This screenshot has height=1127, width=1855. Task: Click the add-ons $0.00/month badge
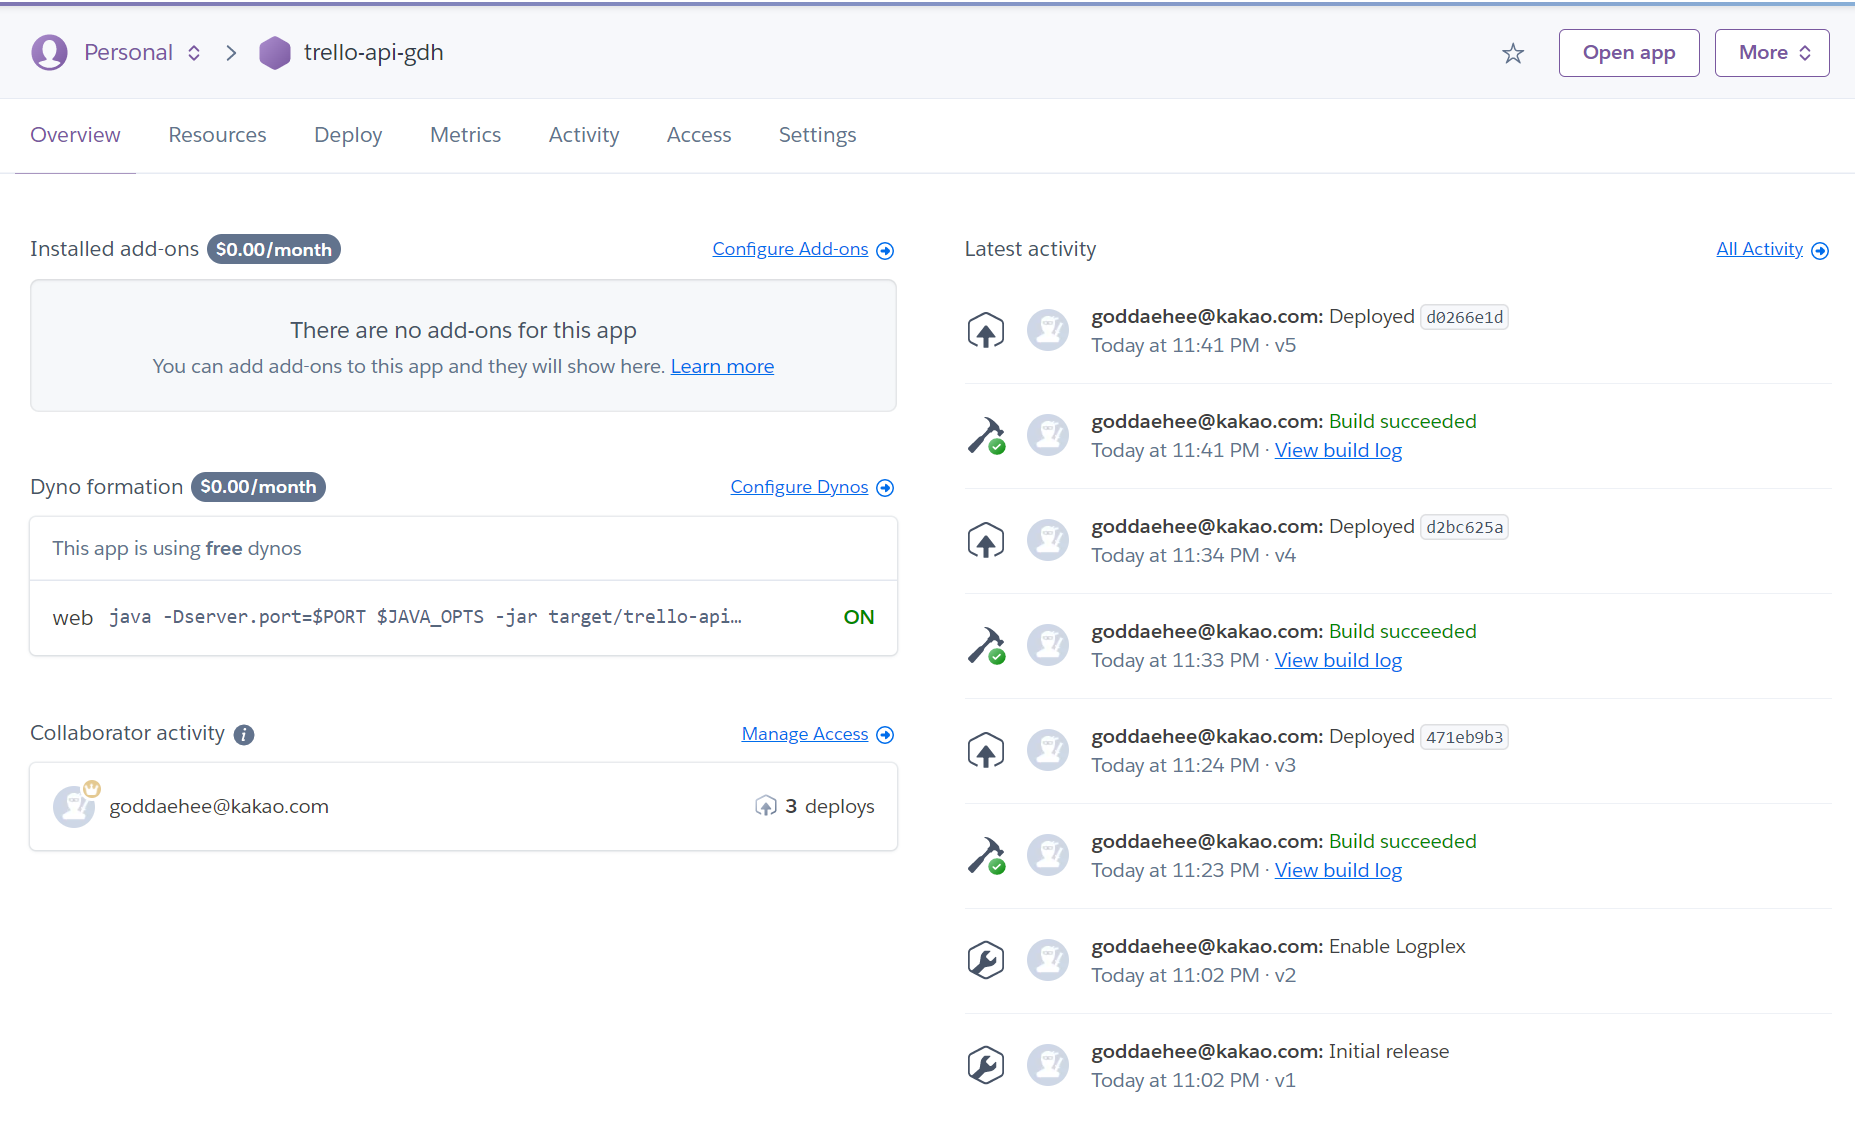[x=274, y=249]
